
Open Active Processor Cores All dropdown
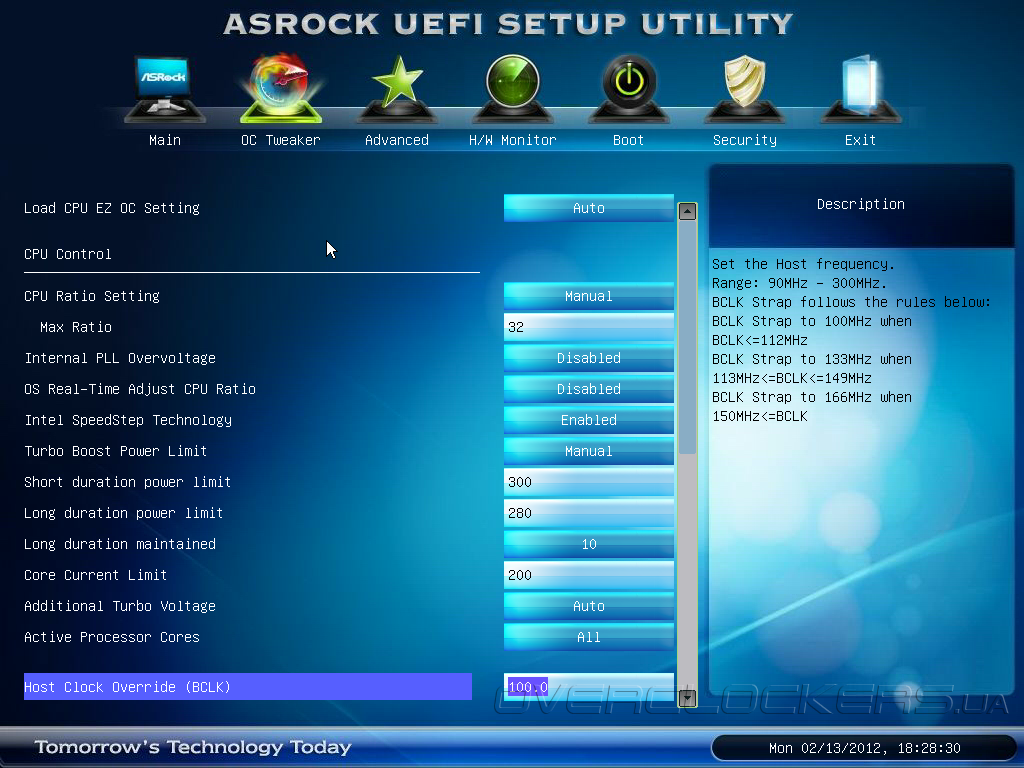(588, 637)
